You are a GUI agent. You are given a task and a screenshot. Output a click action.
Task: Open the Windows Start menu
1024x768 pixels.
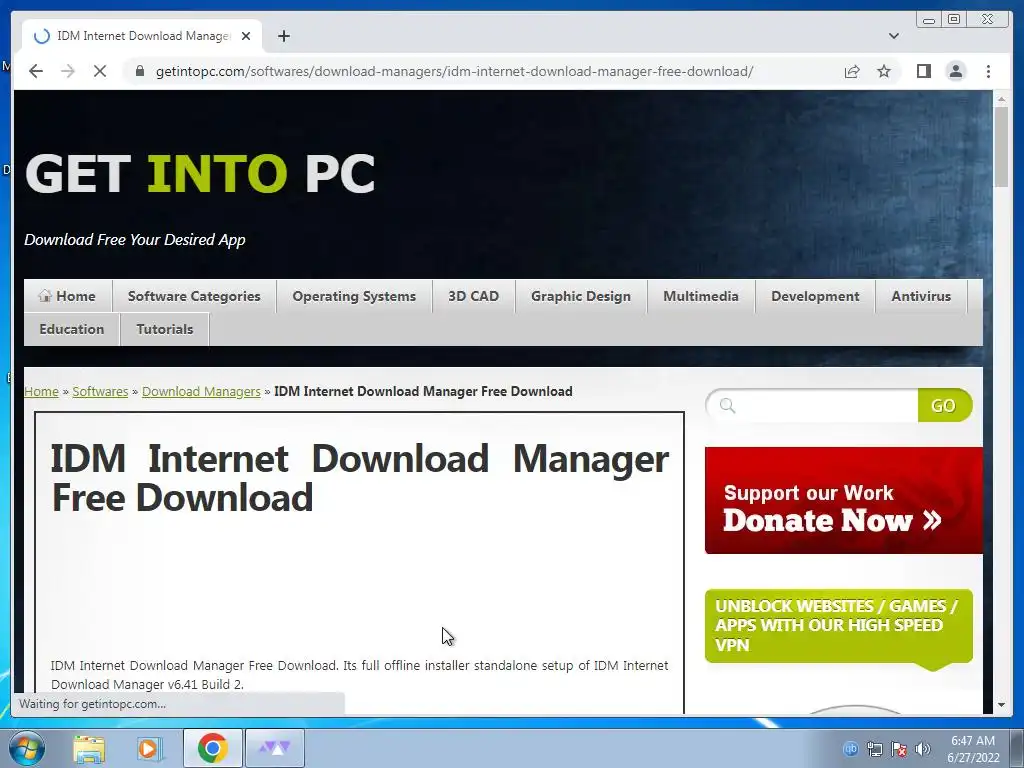pyautogui.click(x=27, y=748)
